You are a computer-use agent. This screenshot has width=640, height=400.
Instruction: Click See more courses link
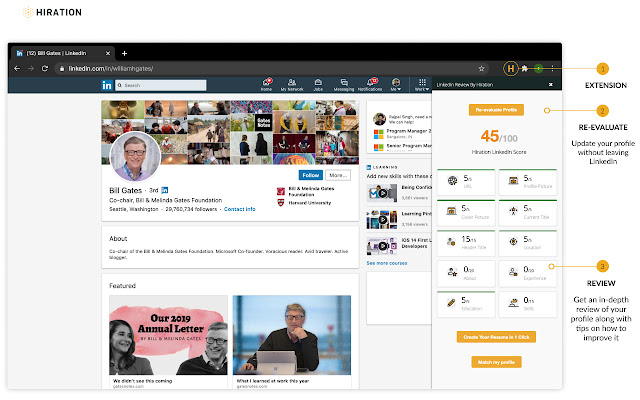click(387, 263)
